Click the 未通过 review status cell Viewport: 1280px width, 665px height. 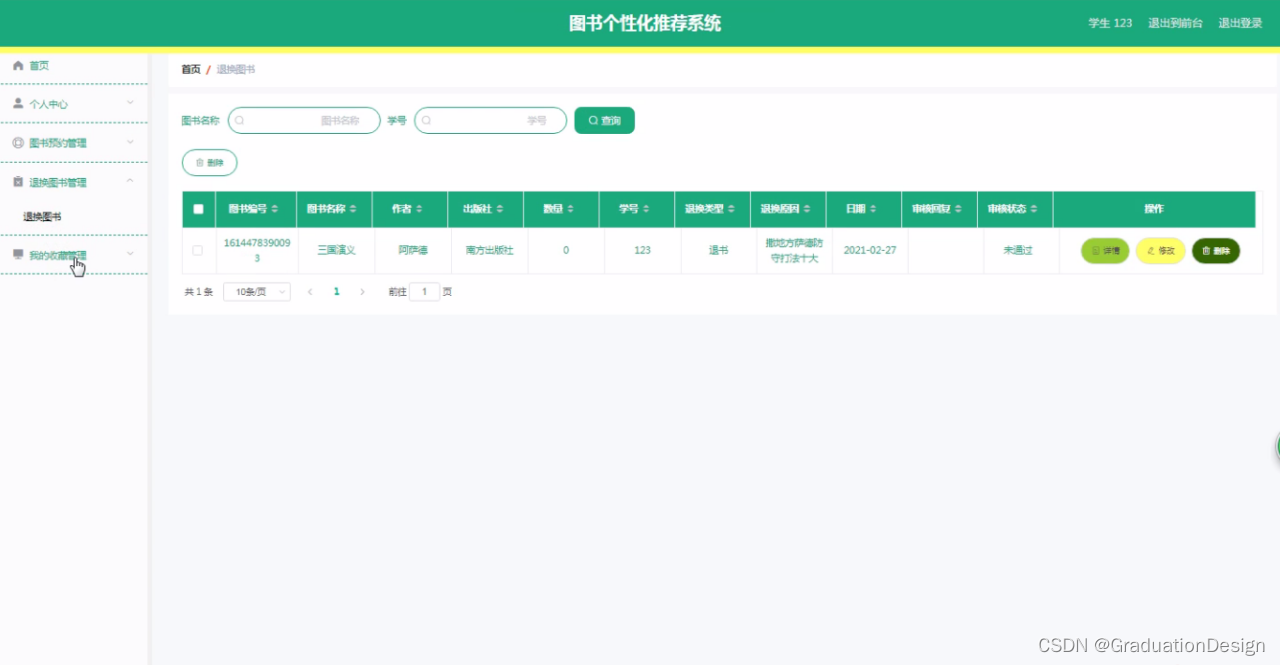pos(1018,250)
